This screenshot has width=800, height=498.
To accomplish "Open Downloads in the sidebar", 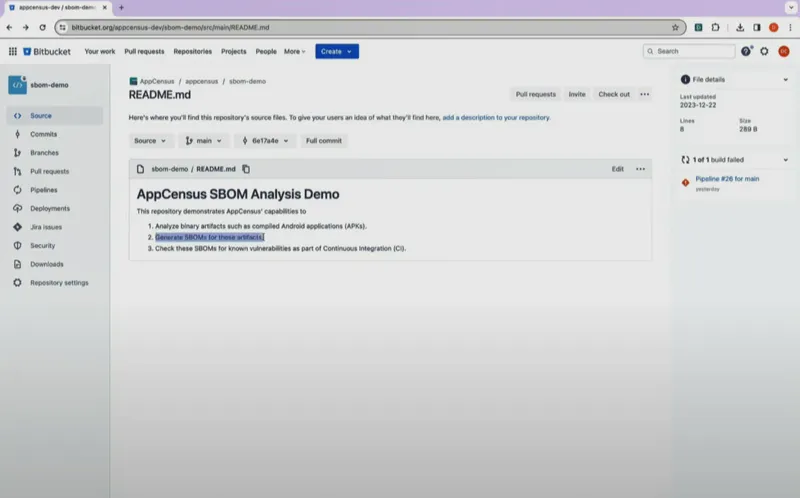I will point(55,264).
